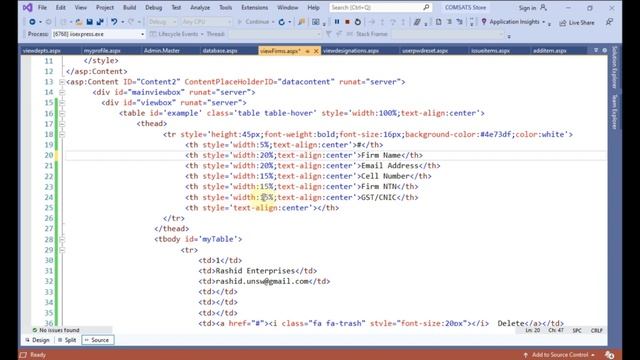Click the Step Over arrow icon
Image resolution: width=640 pixels, height=360 pixels.
click(x=393, y=22)
